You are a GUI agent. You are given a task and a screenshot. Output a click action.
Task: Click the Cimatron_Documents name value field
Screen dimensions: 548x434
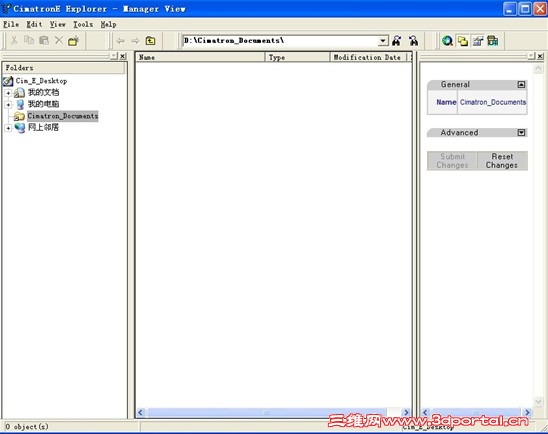(492, 102)
